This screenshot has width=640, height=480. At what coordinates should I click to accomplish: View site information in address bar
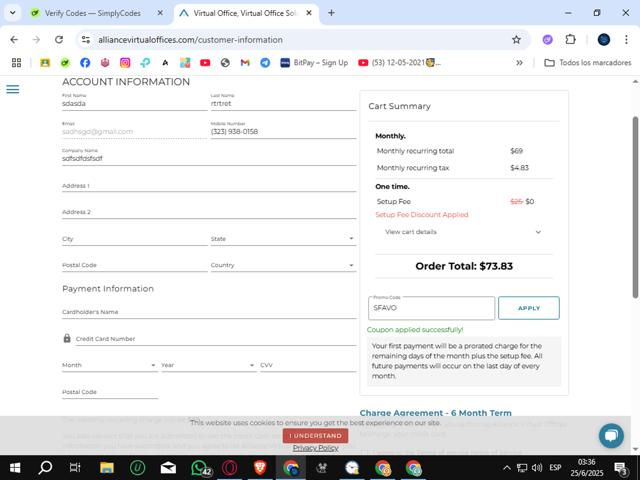pos(86,40)
